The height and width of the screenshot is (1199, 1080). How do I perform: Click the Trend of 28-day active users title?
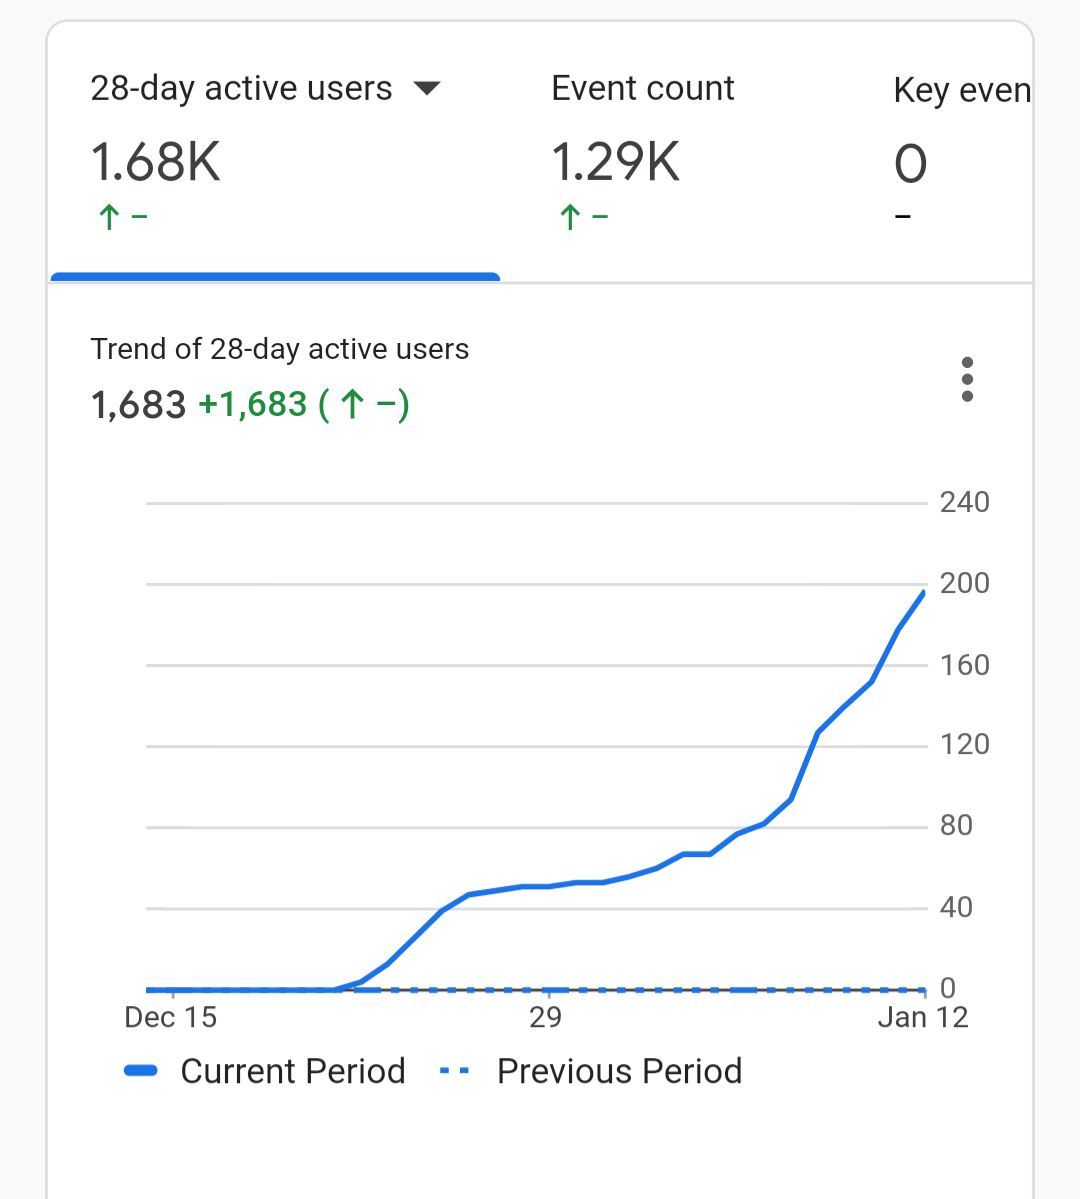click(279, 349)
